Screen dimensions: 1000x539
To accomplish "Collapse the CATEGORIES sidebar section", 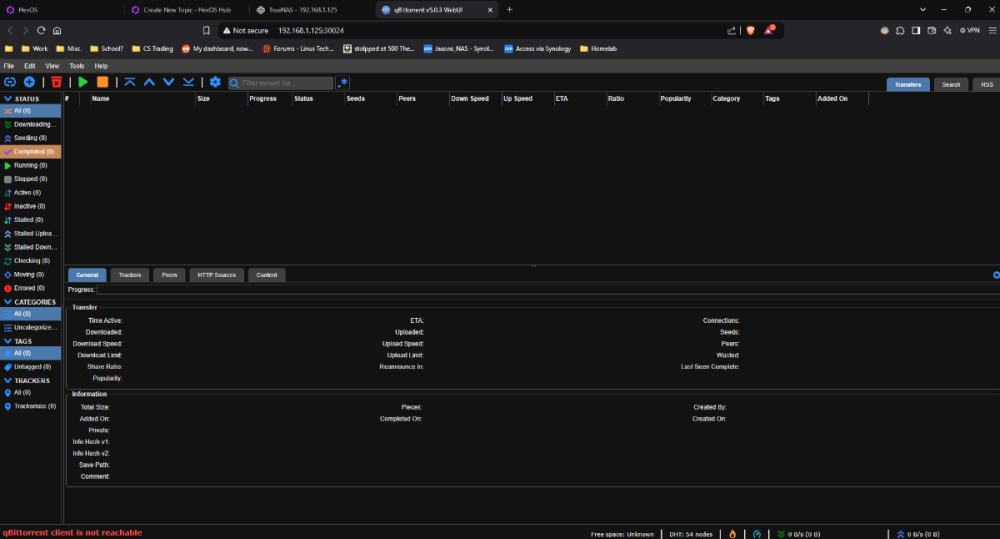I will 8,301.
